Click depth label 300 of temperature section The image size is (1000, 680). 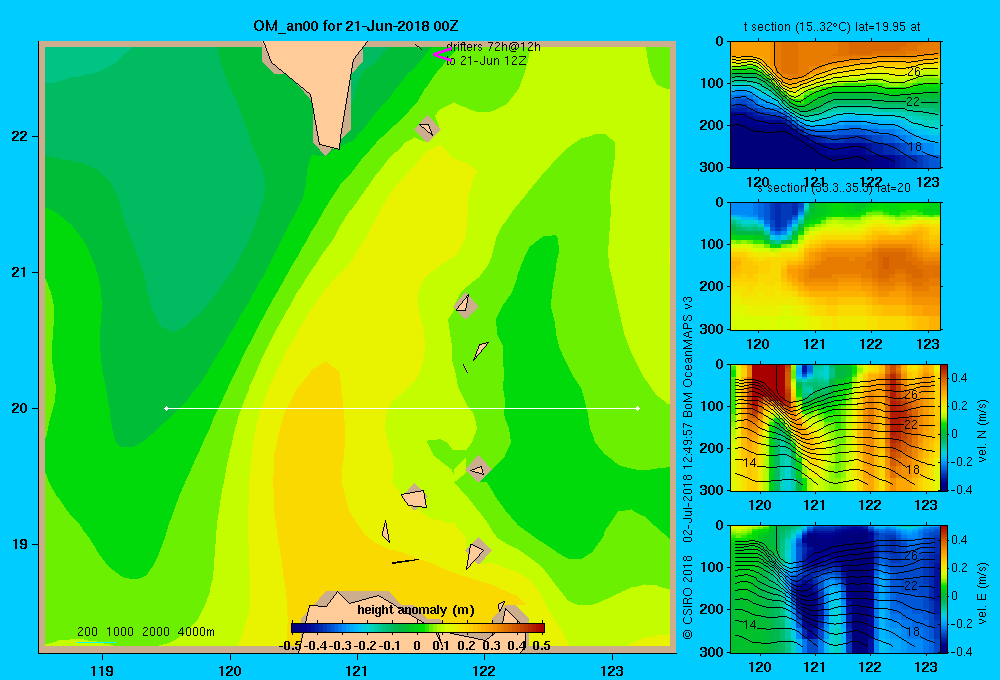[712, 167]
